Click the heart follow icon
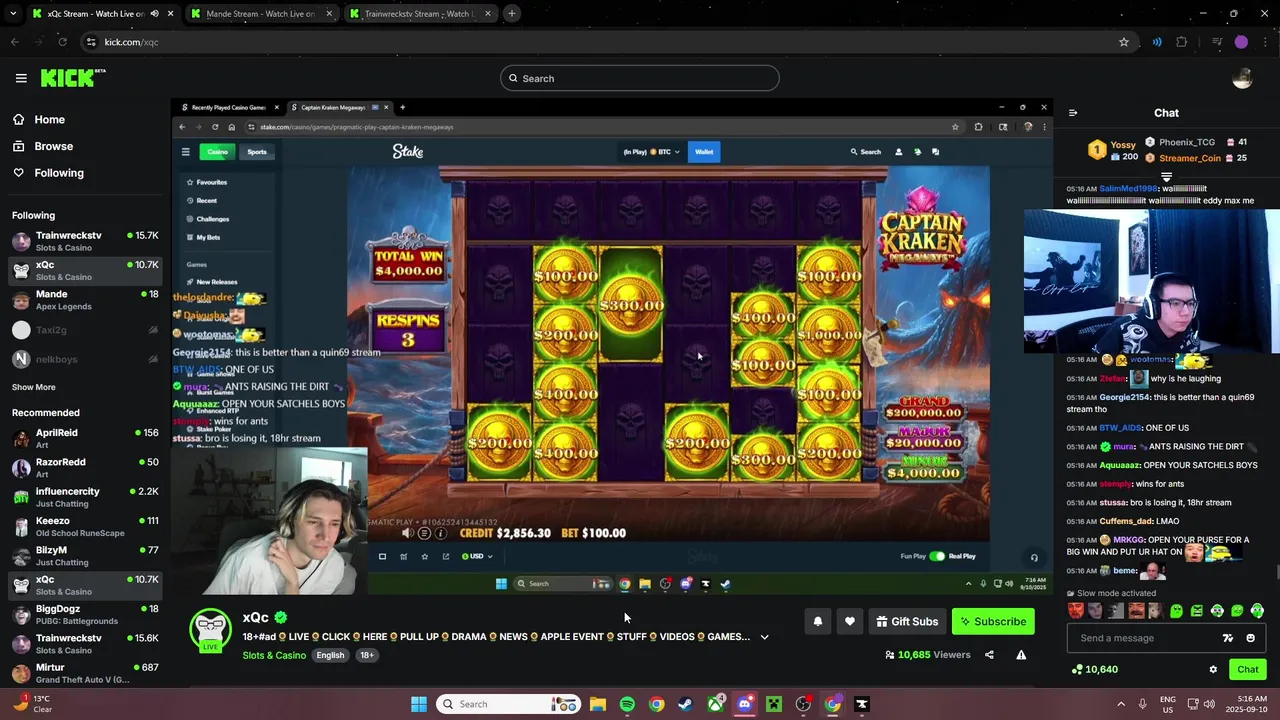The image size is (1280, 720). (849, 621)
